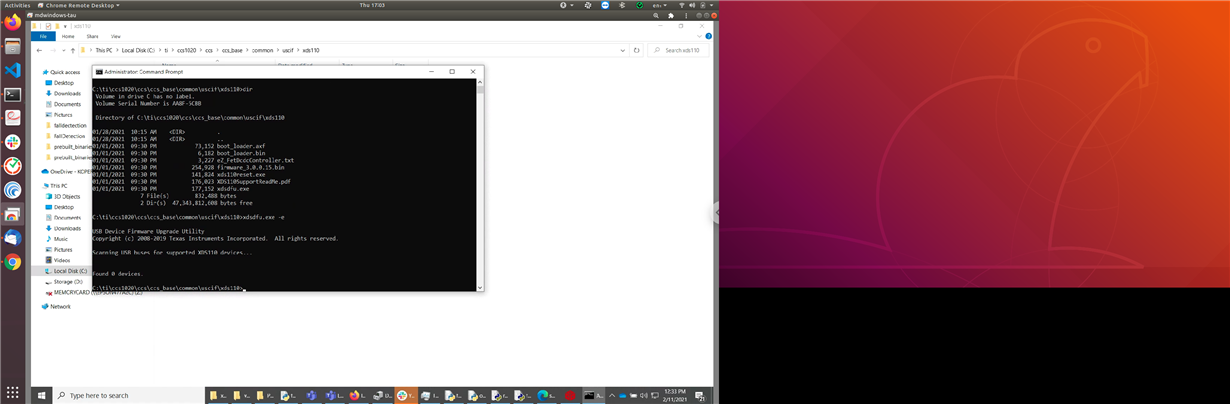Open the Windows Start menu
Viewport: 1230px width, 404px height.
point(40,395)
